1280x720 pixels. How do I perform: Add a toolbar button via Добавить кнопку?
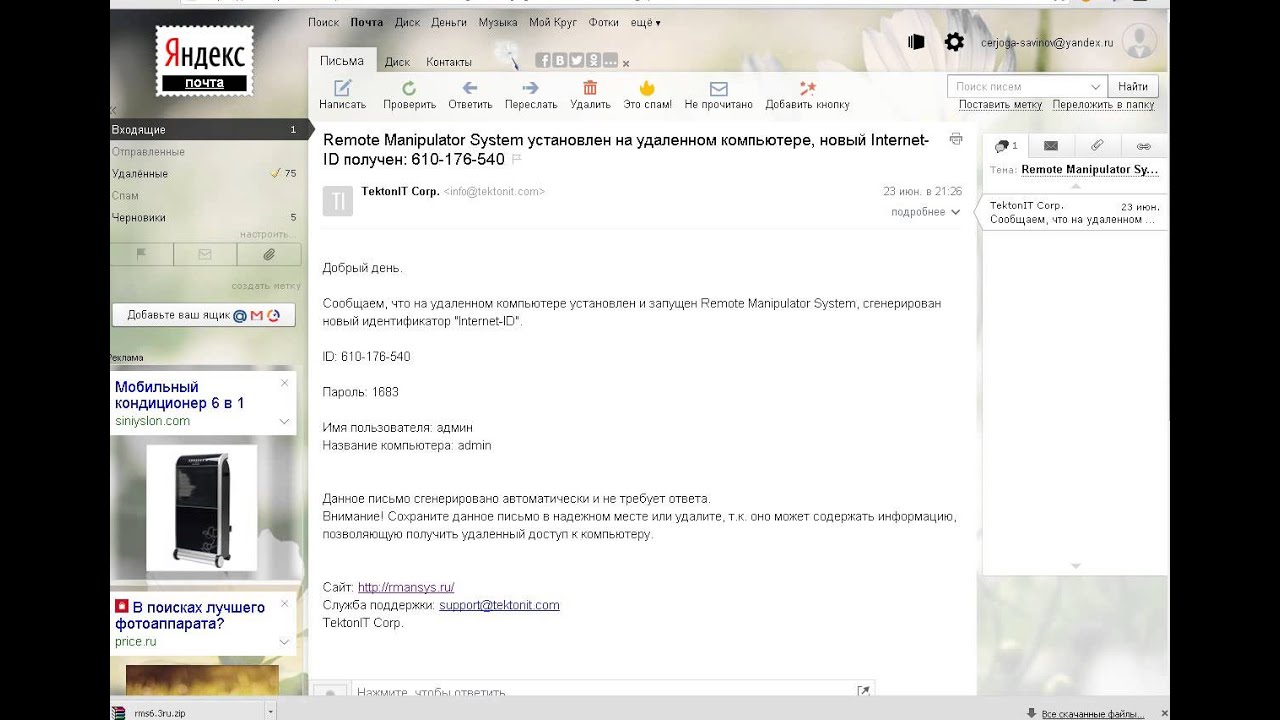coord(807,95)
